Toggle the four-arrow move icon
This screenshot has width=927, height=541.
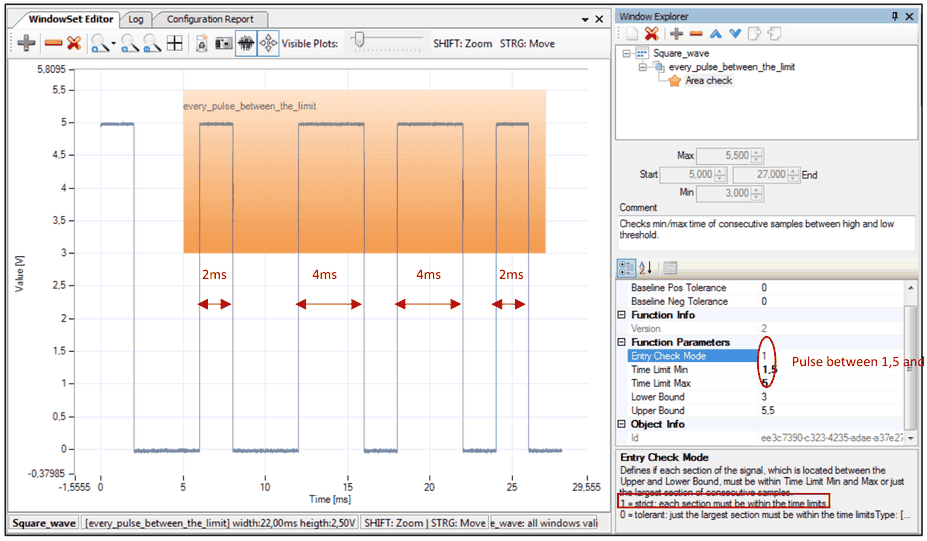pos(268,43)
